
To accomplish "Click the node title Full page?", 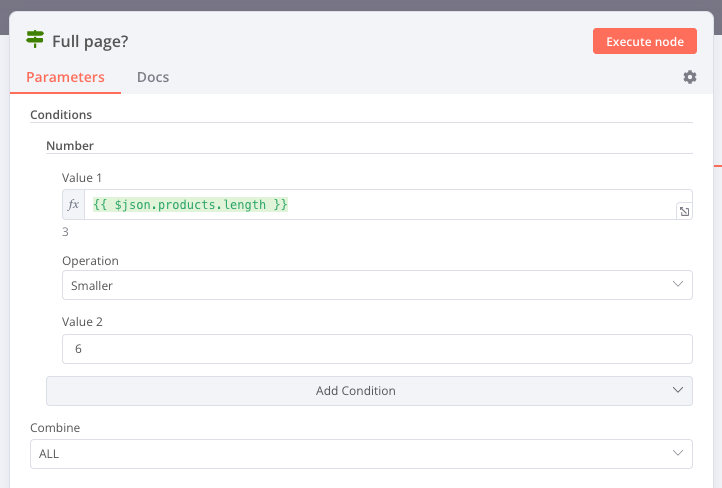I will (x=90, y=41).
